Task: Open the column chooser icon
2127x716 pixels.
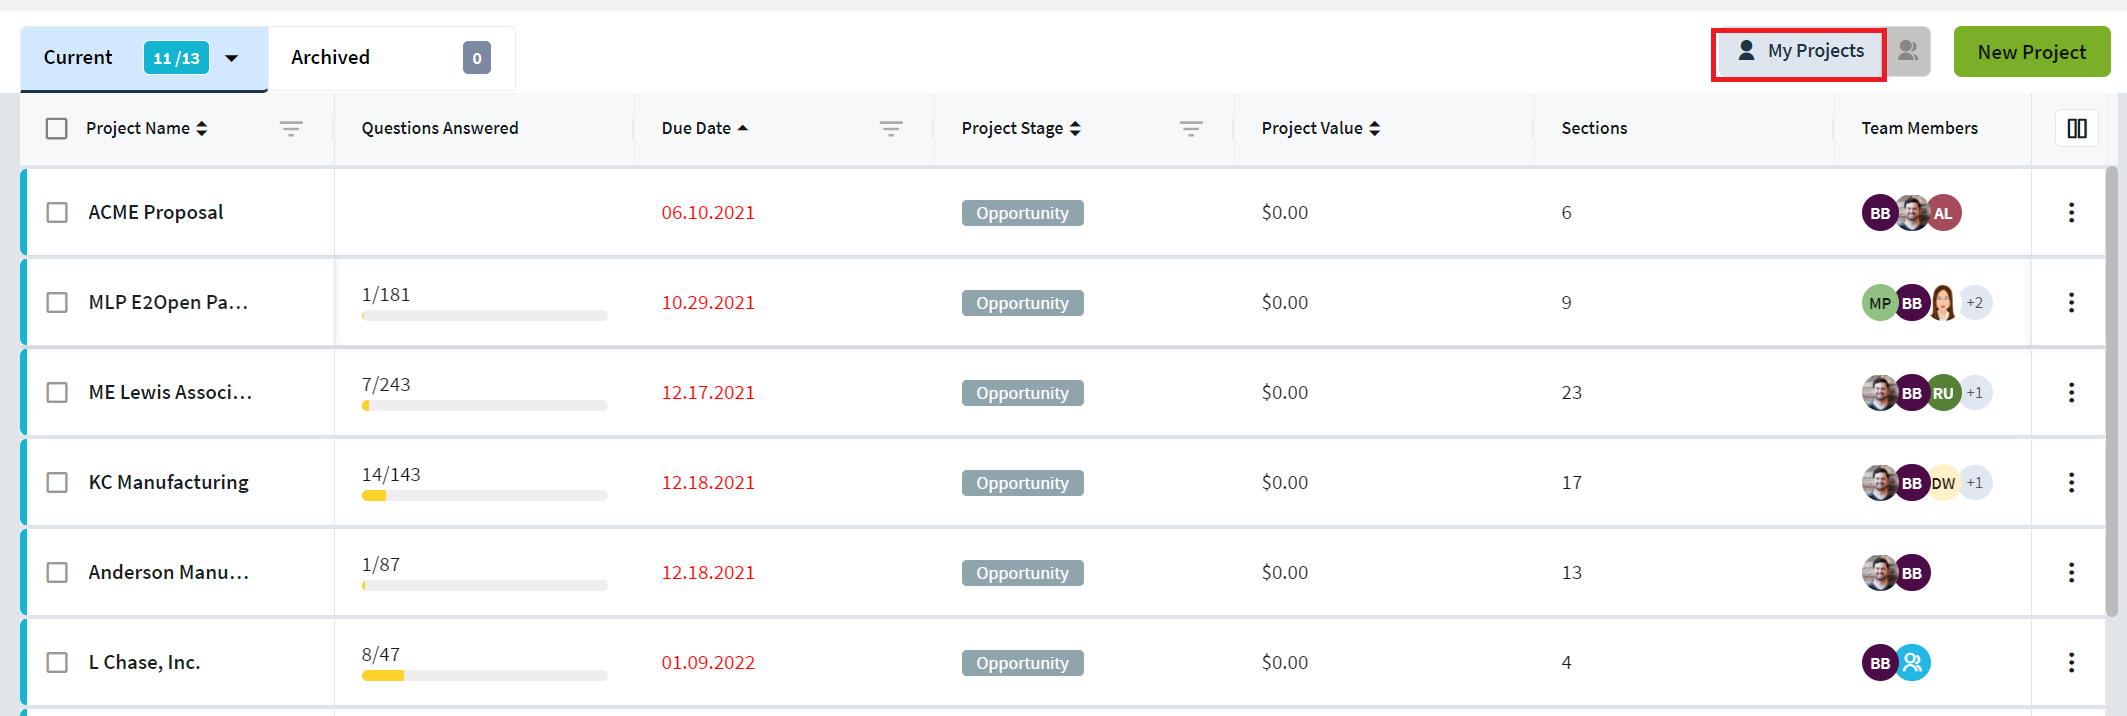Action: tap(2077, 128)
